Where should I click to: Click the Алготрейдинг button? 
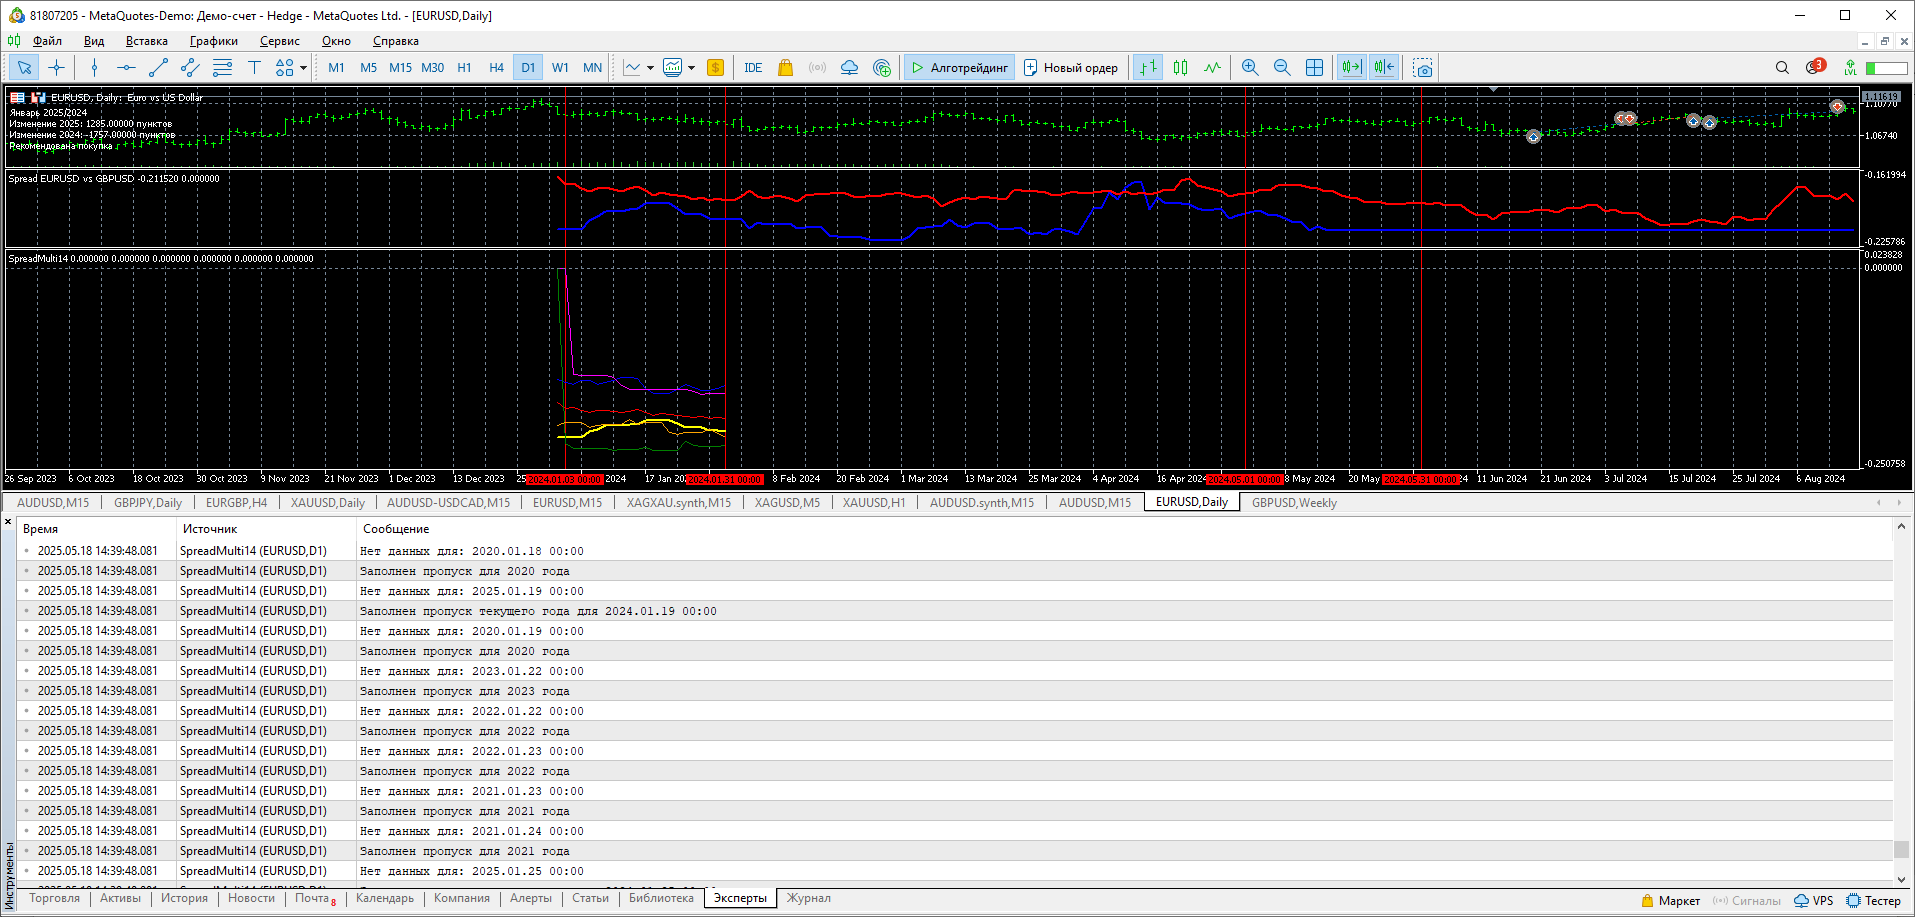click(959, 68)
